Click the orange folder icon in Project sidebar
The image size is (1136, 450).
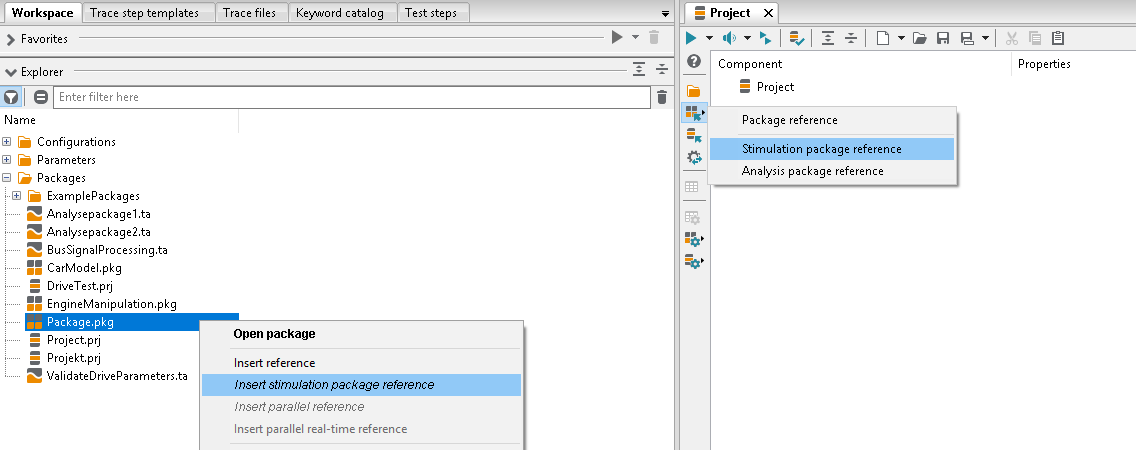tap(693, 91)
